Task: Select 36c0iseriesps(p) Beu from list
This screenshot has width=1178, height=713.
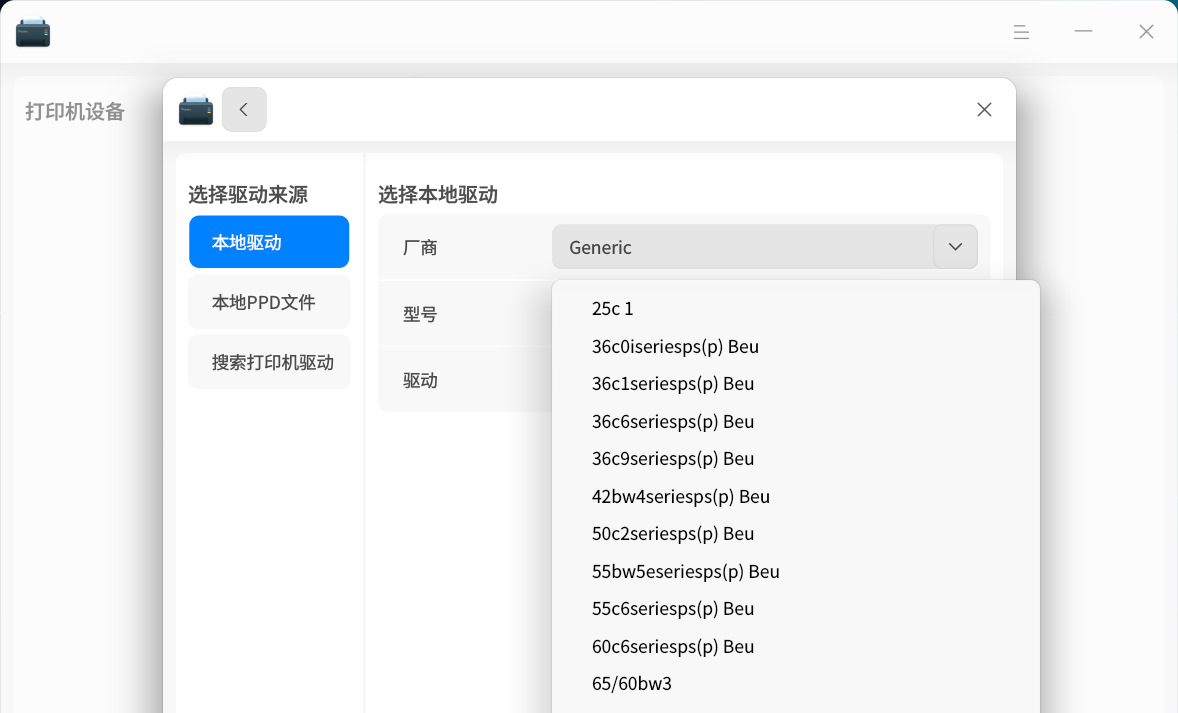Action: 796,346
